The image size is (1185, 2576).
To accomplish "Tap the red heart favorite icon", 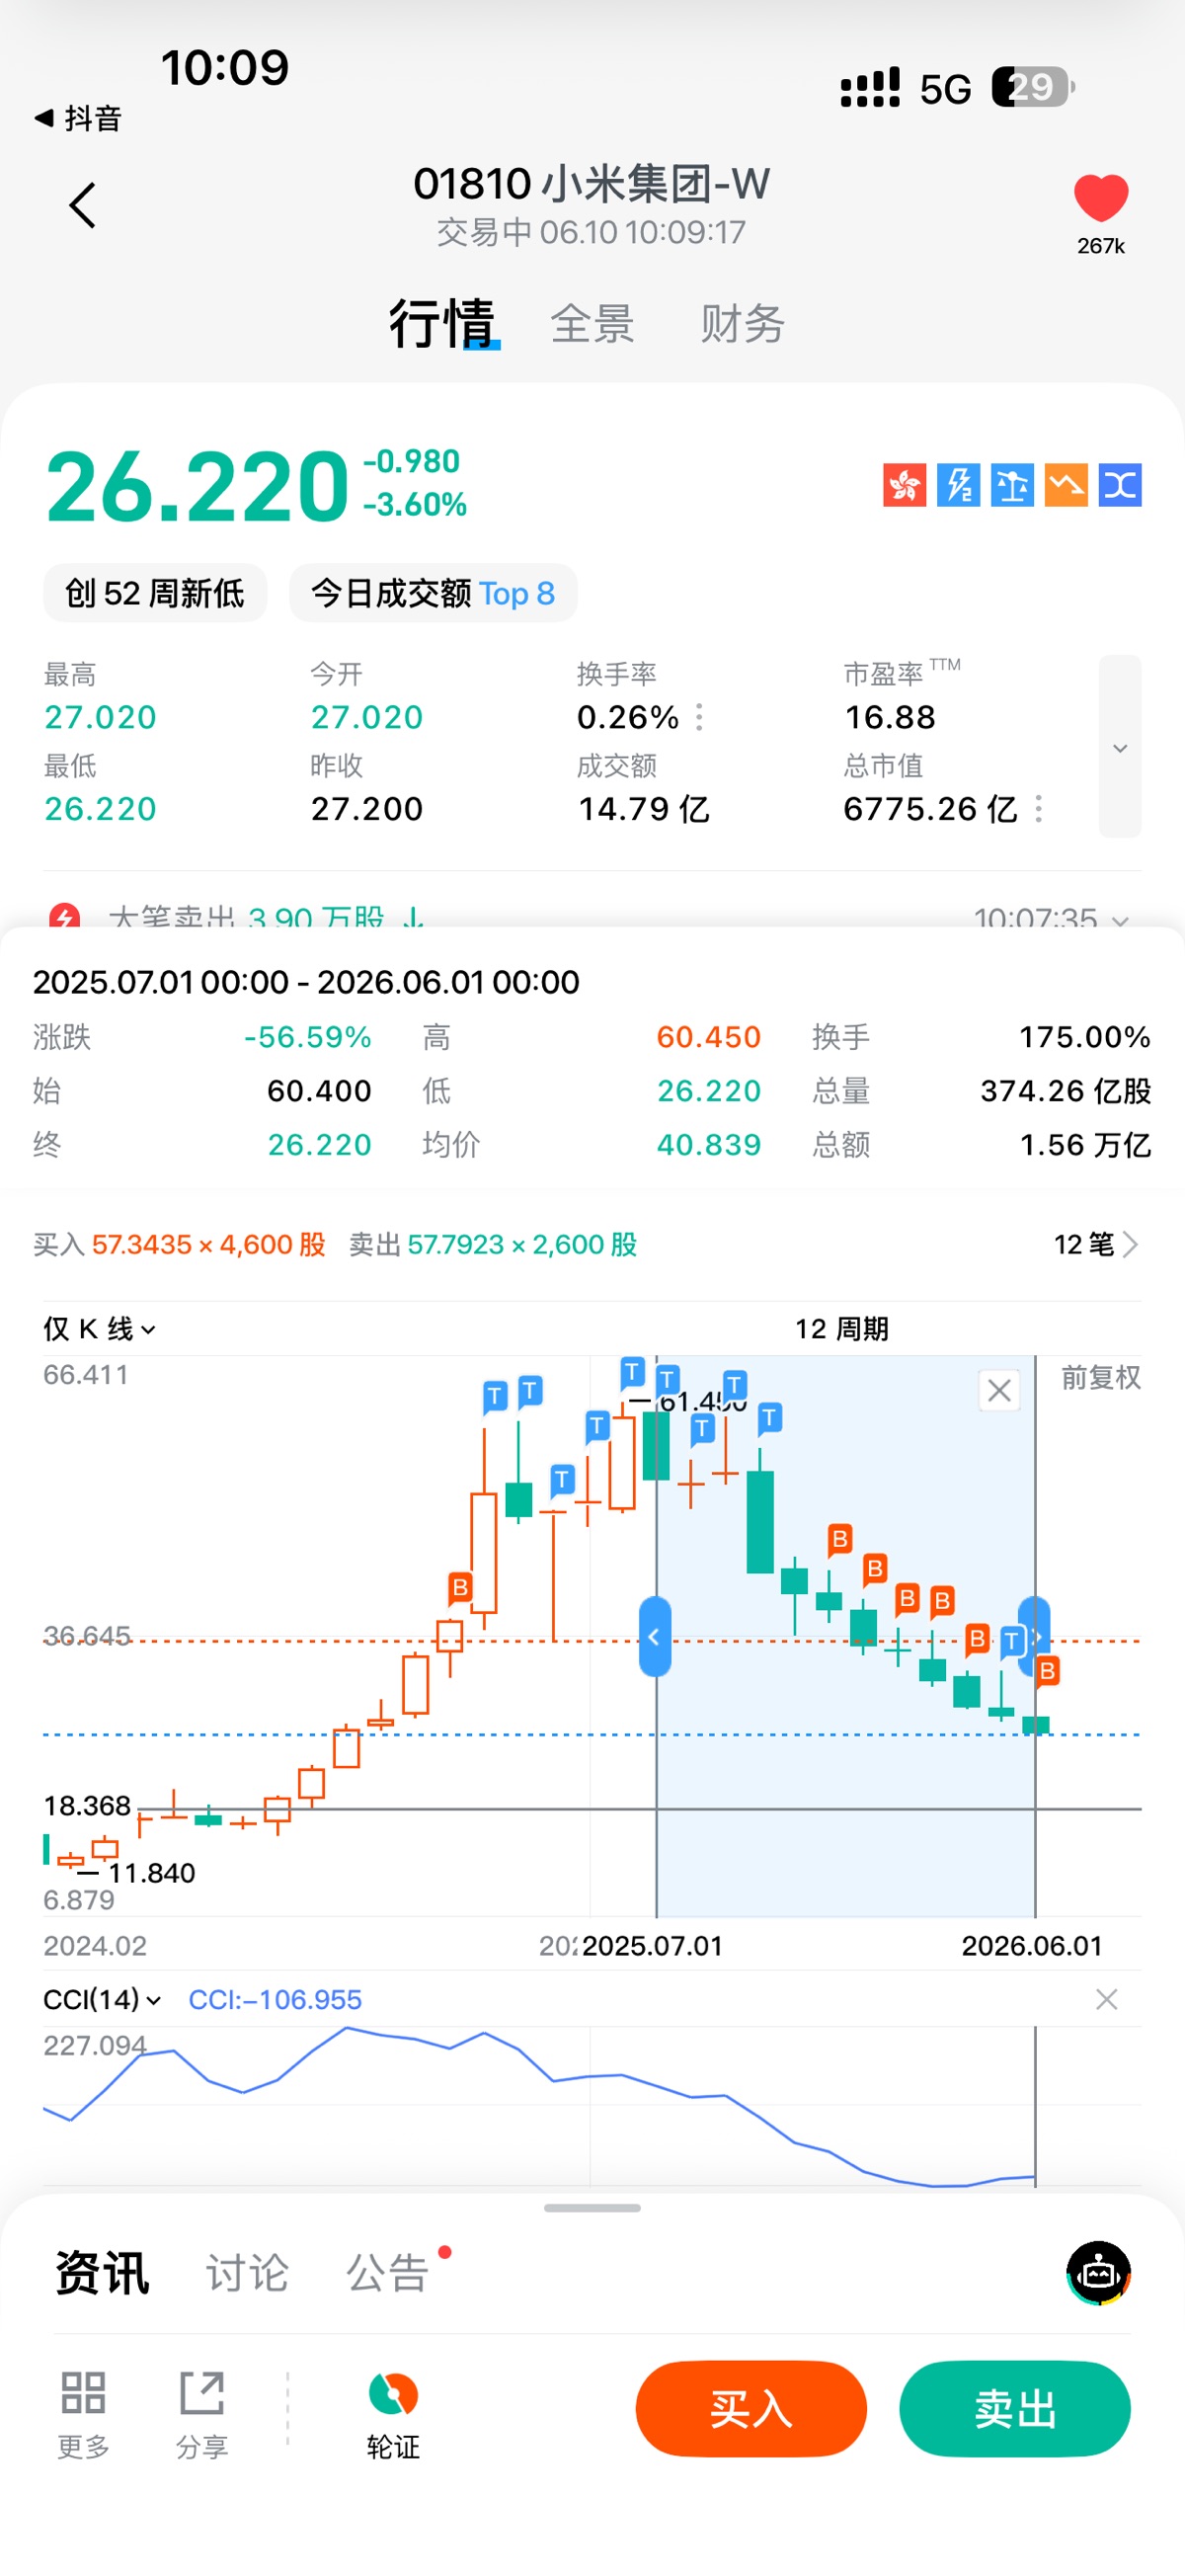I will pyautogui.click(x=1100, y=198).
